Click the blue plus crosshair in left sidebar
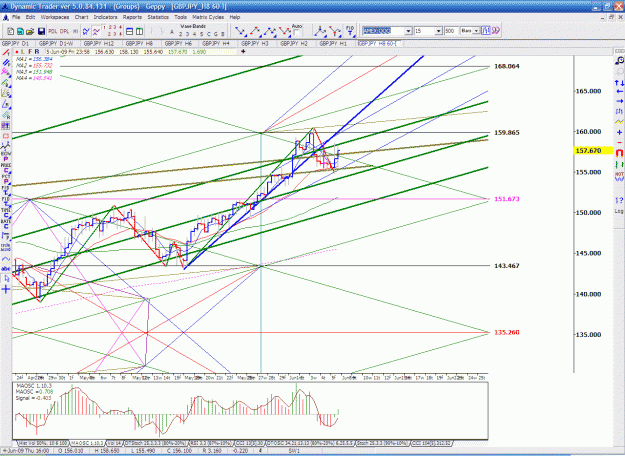This screenshot has height=456, width=625. coord(6,289)
